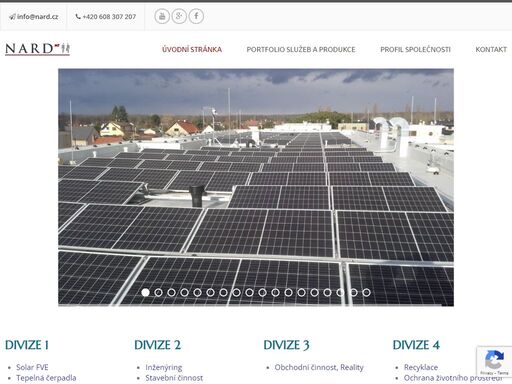Click the NARD logo
Viewport: 512px width, 384px height.
(37, 49)
